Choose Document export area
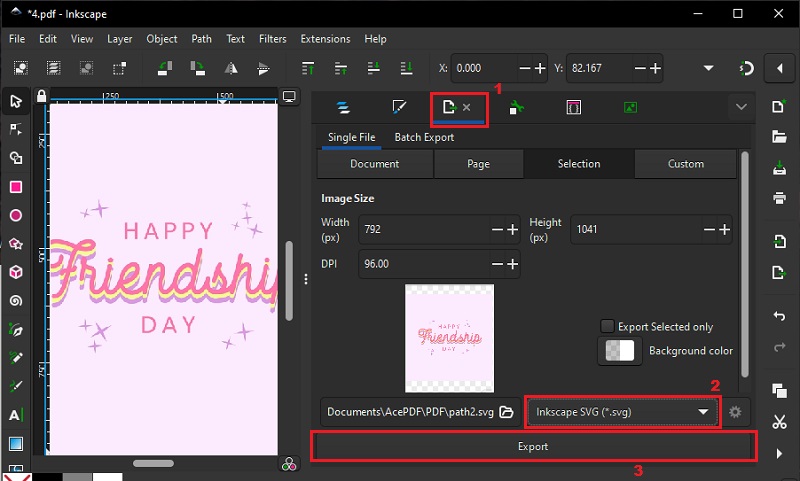 tap(375, 164)
